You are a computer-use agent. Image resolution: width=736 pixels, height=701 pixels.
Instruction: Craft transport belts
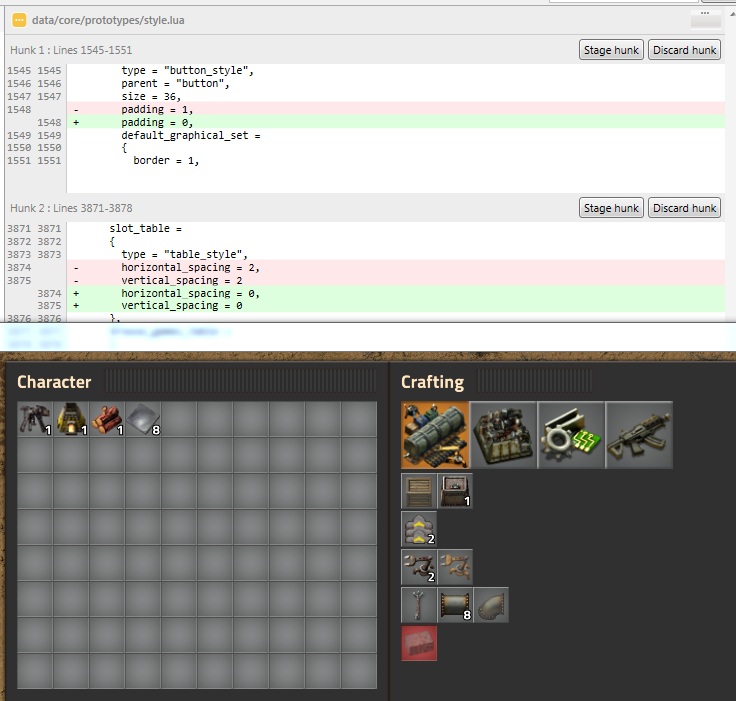click(x=419, y=529)
